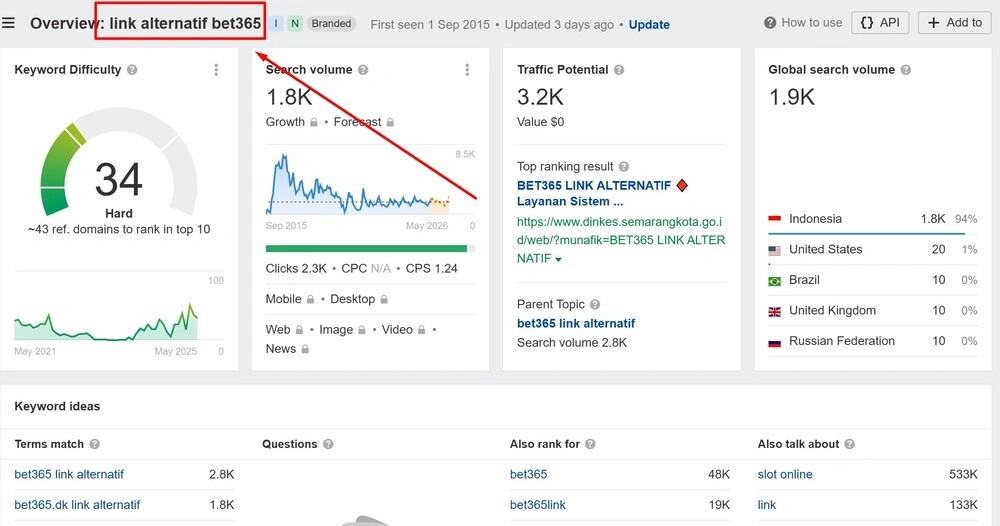Open Search volume card three-dot menu
The height and width of the screenshot is (526, 1000).
(467, 69)
